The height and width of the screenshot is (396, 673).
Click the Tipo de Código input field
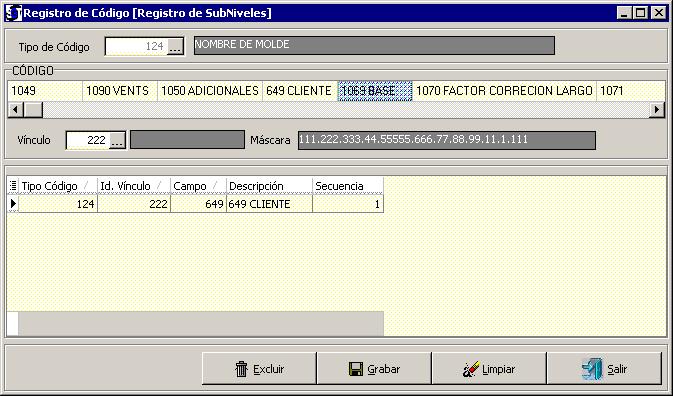(x=136, y=46)
